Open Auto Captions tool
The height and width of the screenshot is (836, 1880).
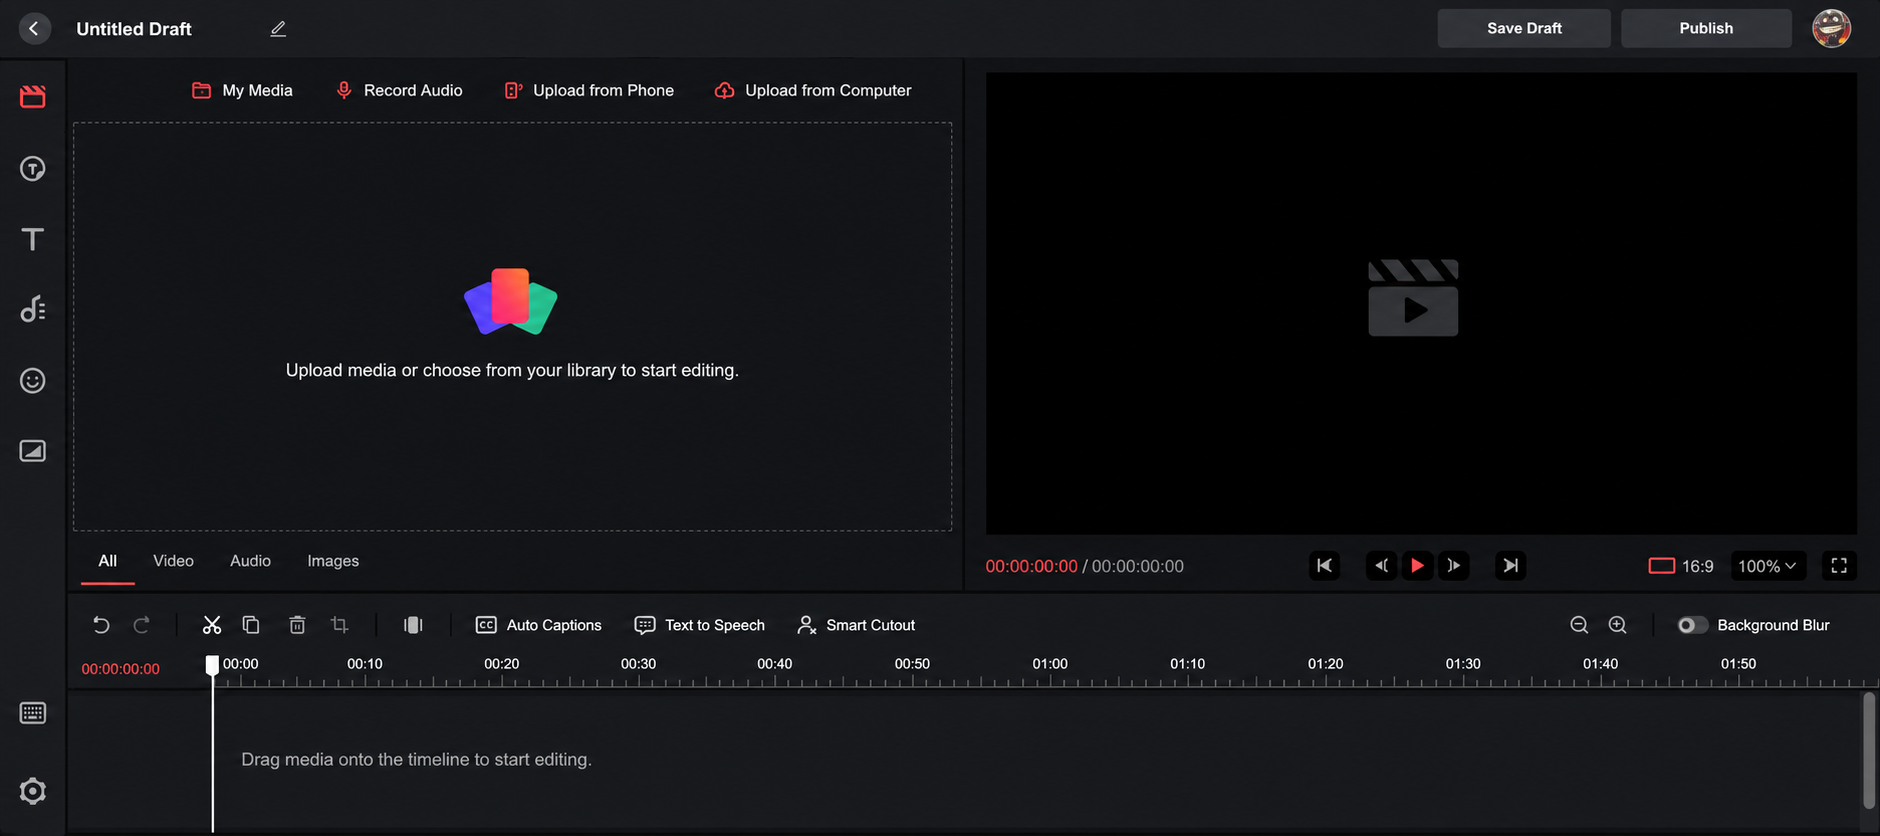539,625
